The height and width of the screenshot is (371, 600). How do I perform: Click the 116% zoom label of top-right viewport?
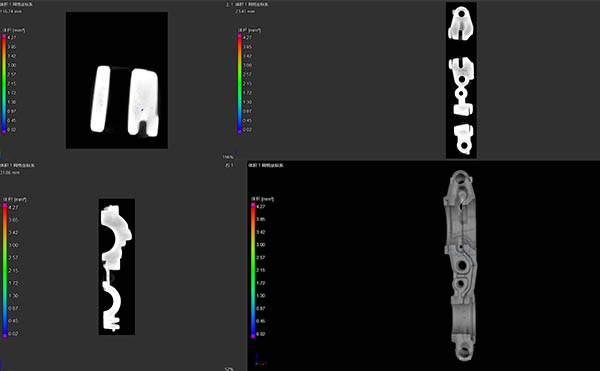(x=228, y=157)
